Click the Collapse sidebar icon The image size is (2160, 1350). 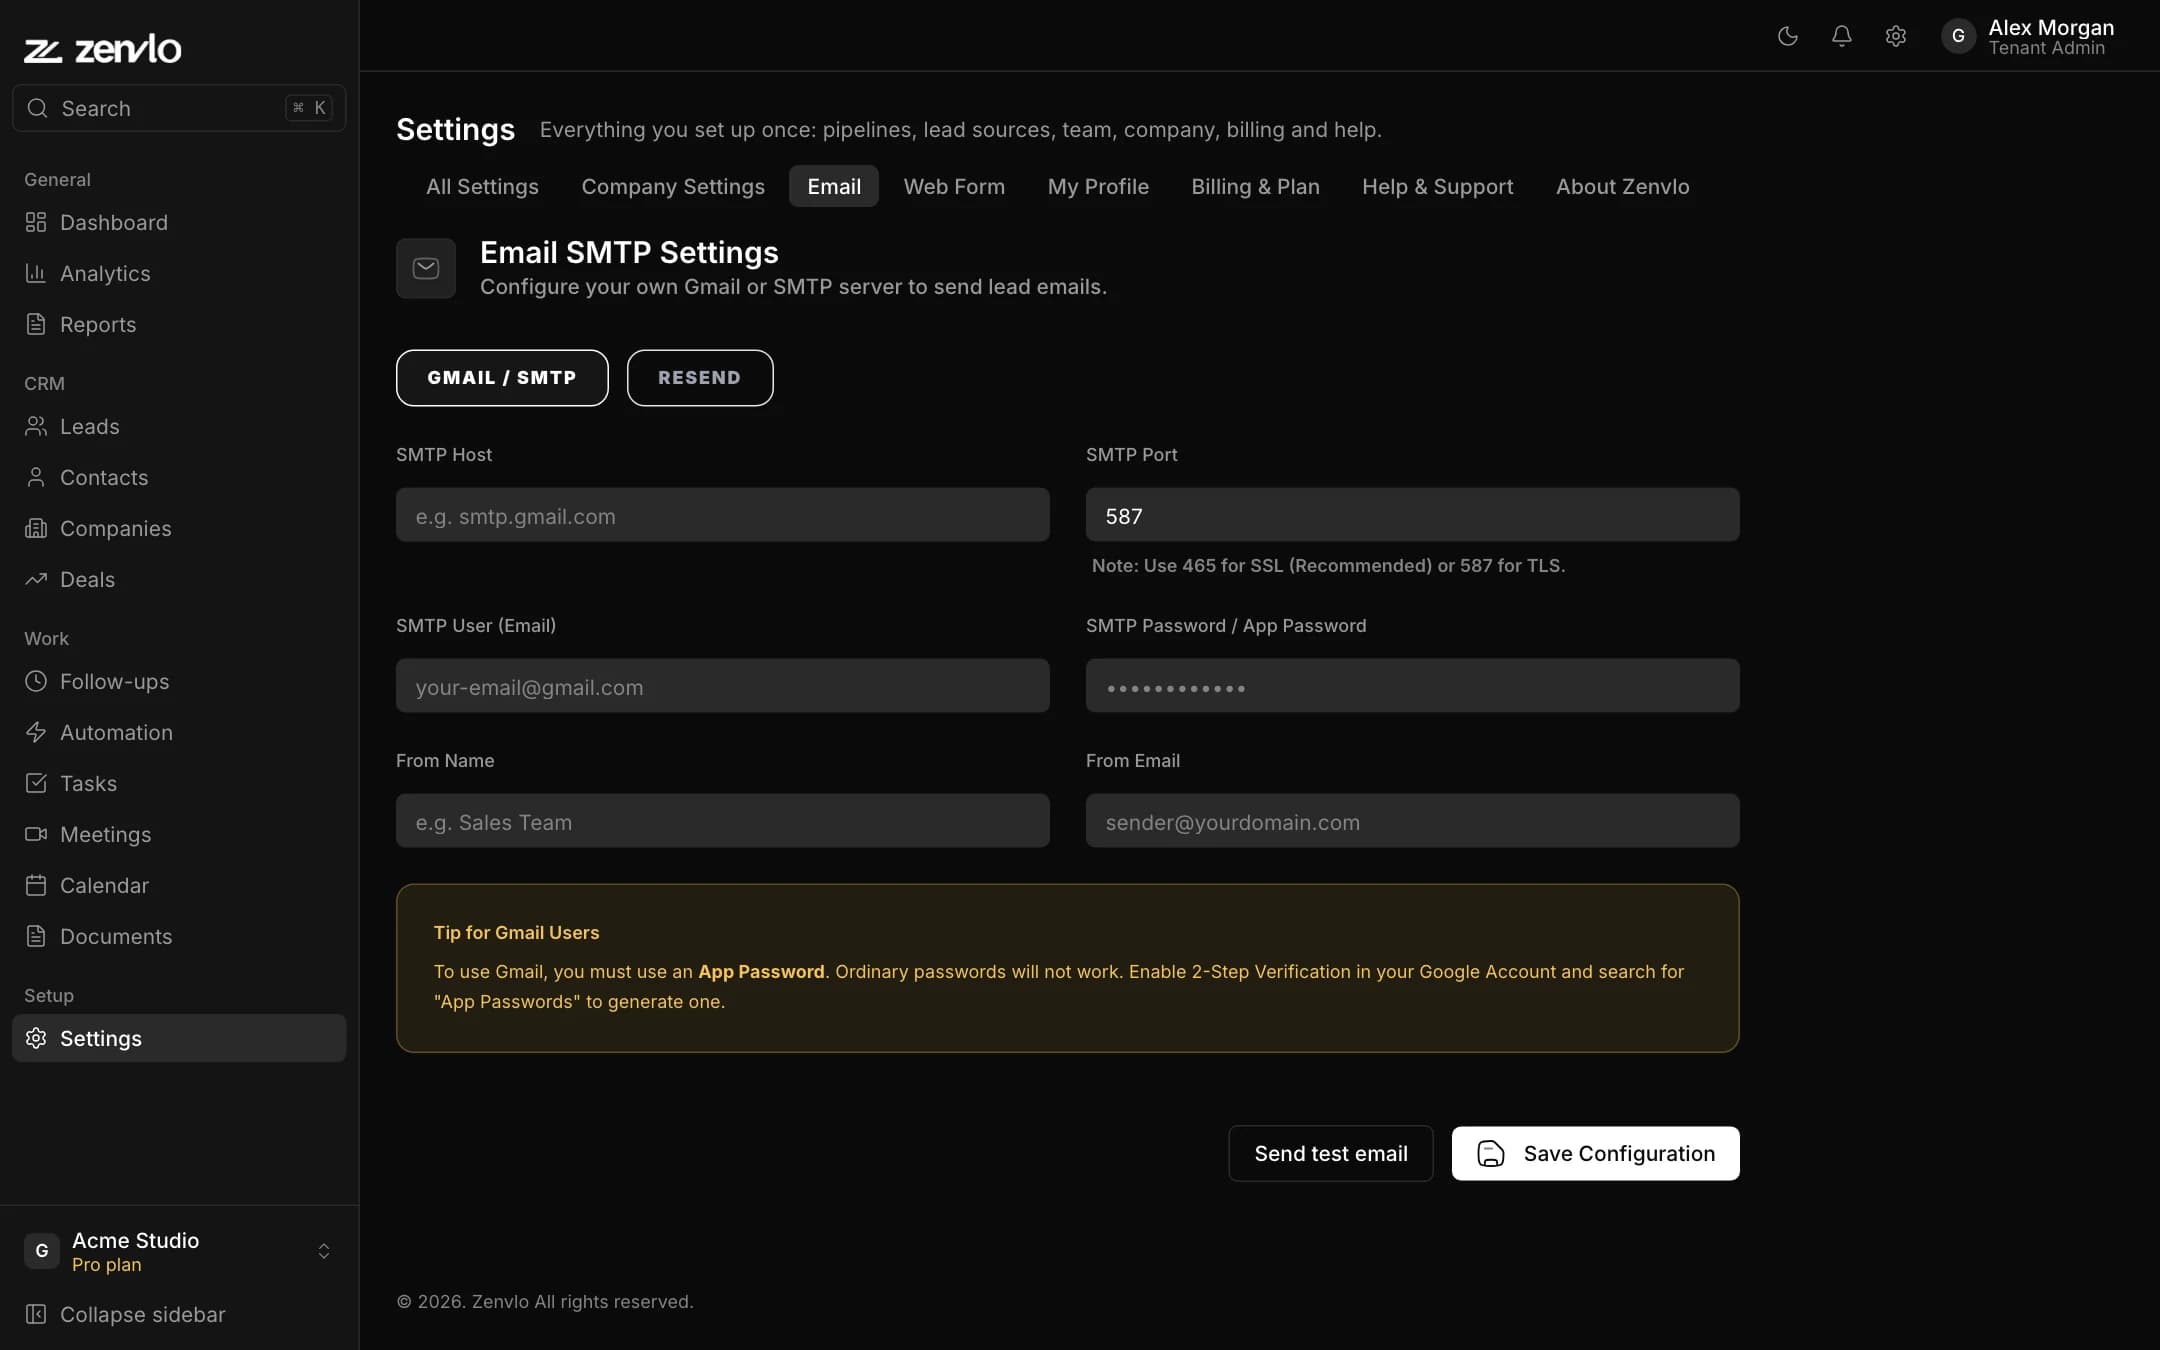click(x=36, y=1314)
